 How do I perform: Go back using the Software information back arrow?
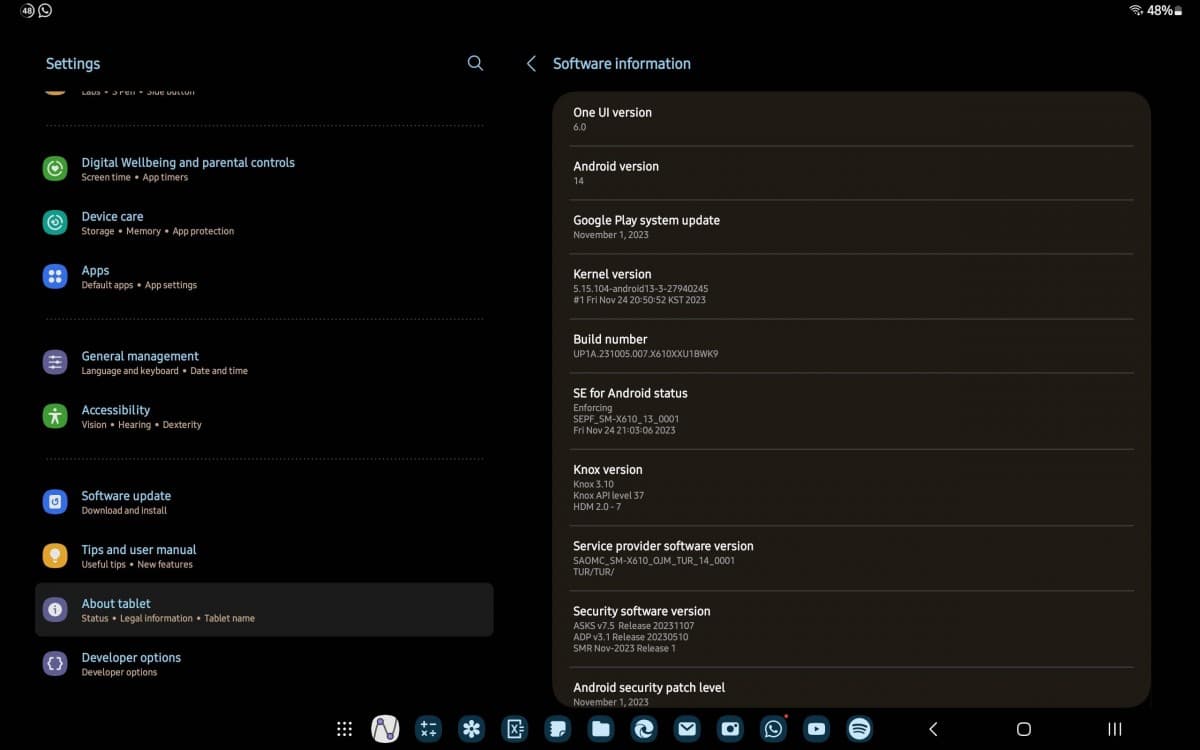[x=531, y=62]
